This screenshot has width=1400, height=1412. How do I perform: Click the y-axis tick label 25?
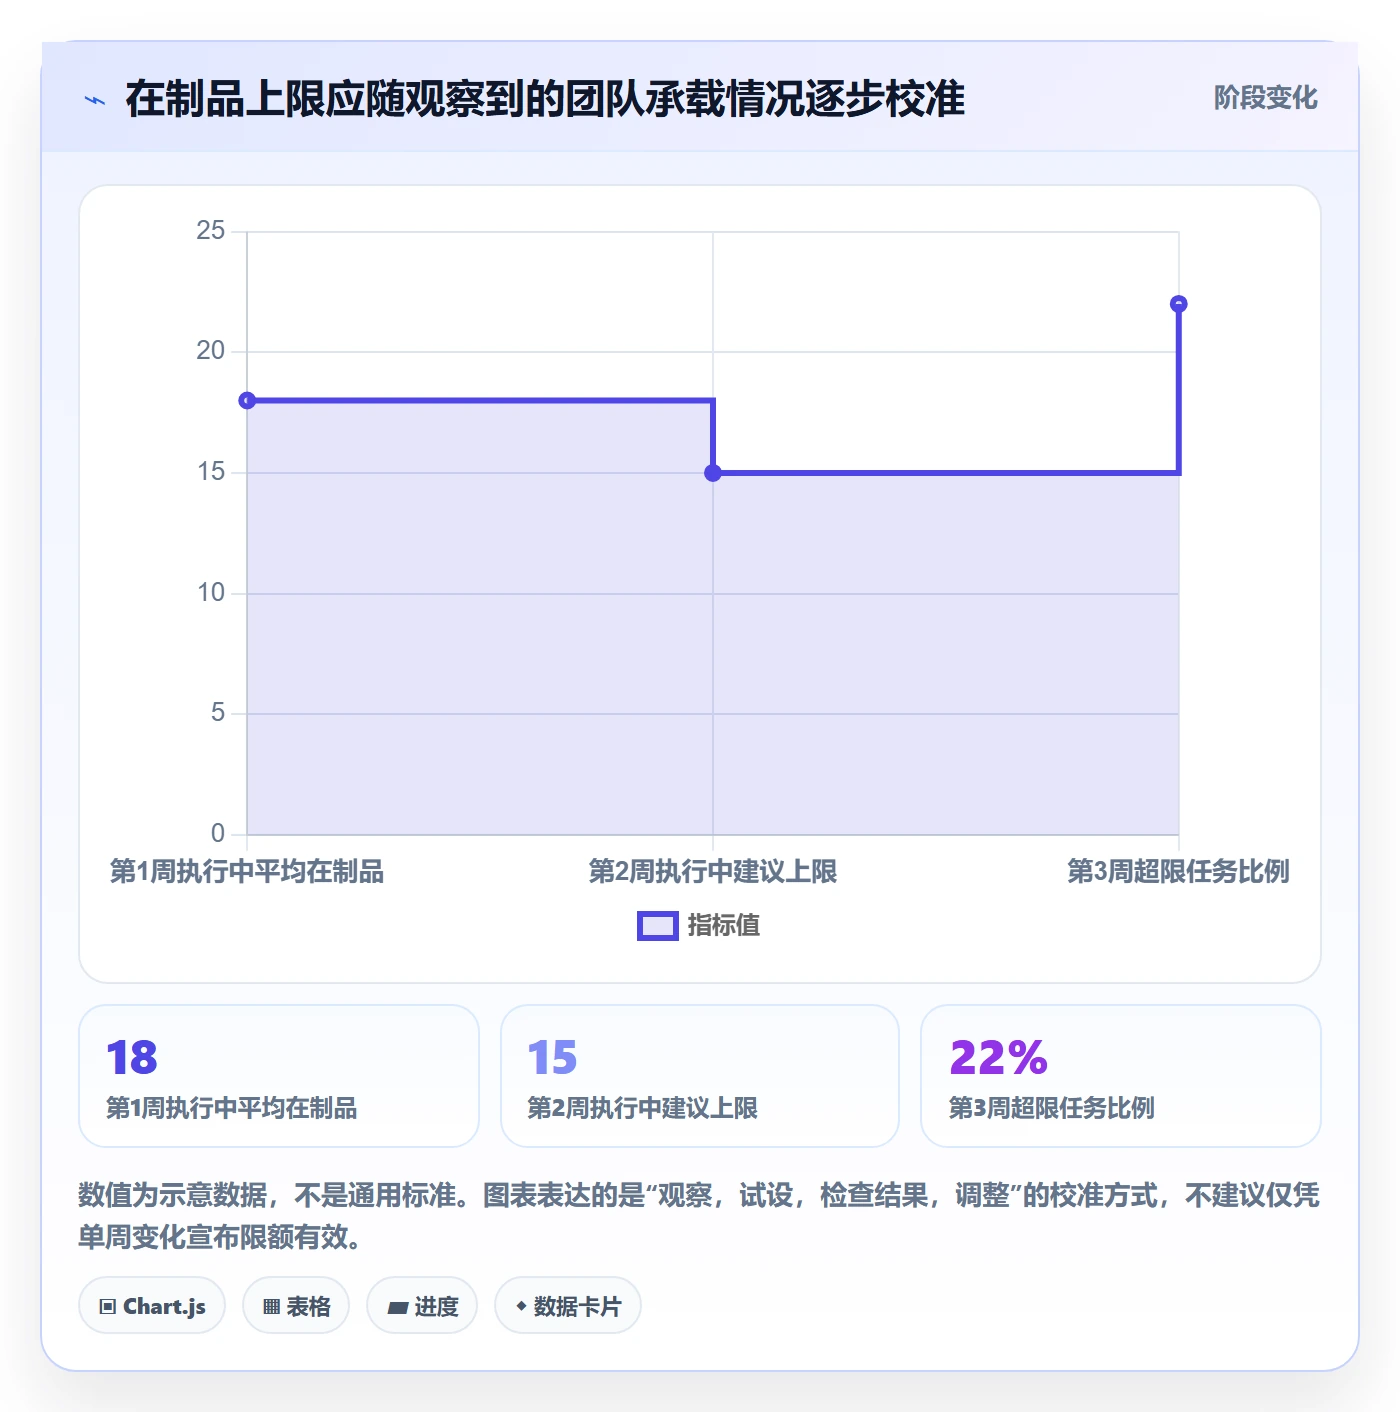tap(211, 231)
